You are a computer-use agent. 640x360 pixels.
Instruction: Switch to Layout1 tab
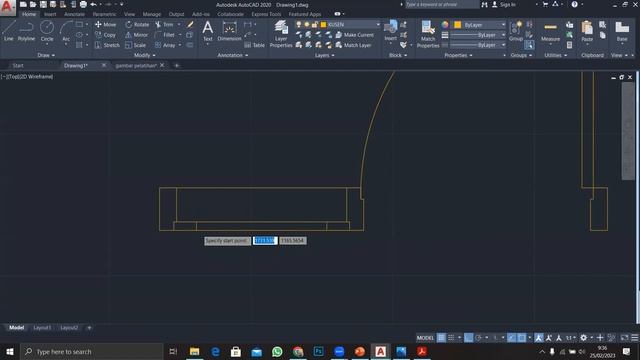point(42,327)
